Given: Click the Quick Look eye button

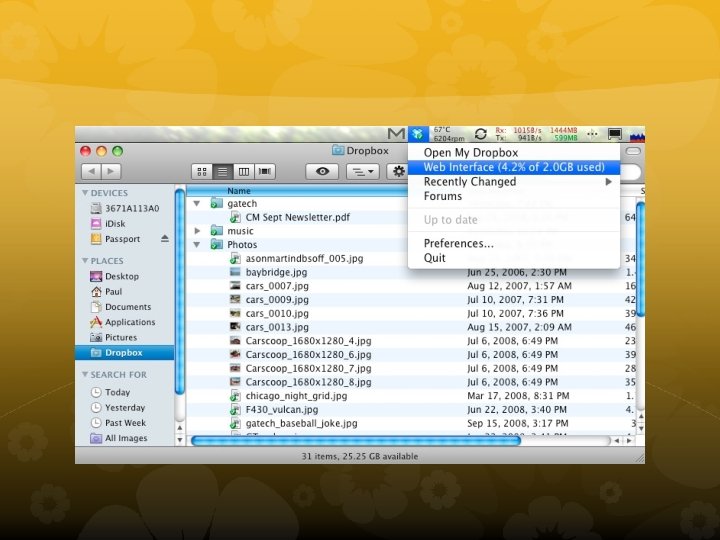Looking at the screenshot, I should point(322,172).
